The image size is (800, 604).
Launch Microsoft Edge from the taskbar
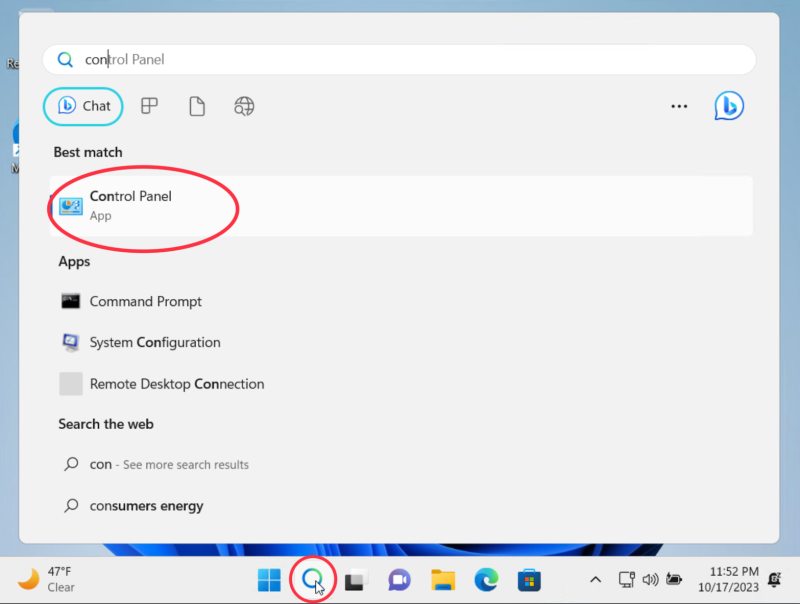(x=485, y=579)
